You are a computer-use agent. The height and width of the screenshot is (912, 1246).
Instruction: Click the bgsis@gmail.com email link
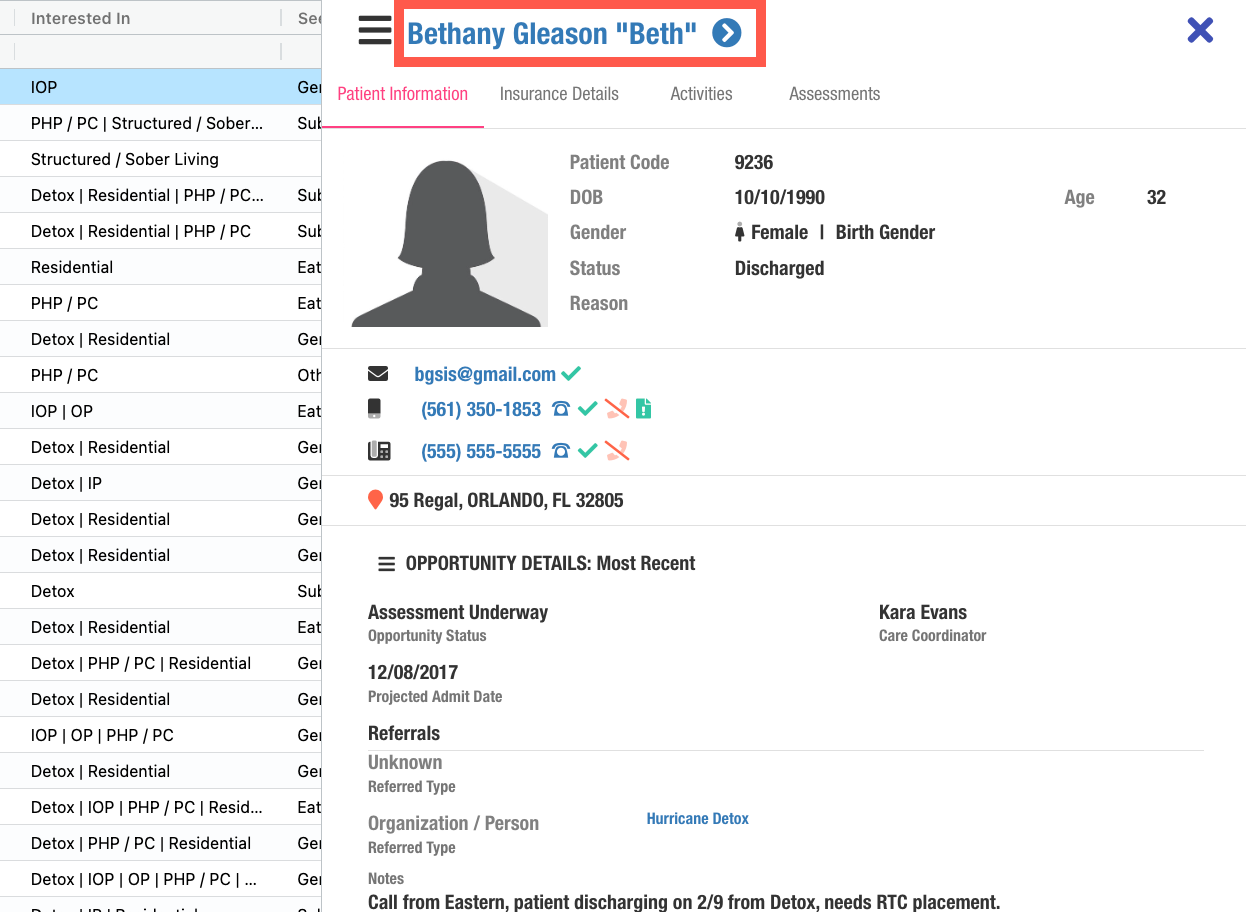pos(485,374)
